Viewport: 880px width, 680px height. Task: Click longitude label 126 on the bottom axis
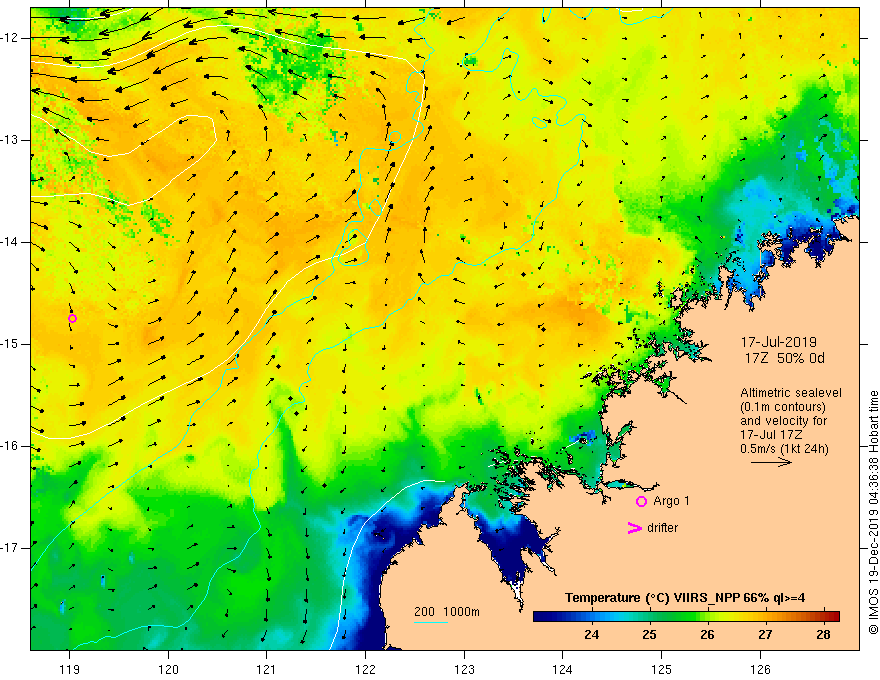(760, 669)
